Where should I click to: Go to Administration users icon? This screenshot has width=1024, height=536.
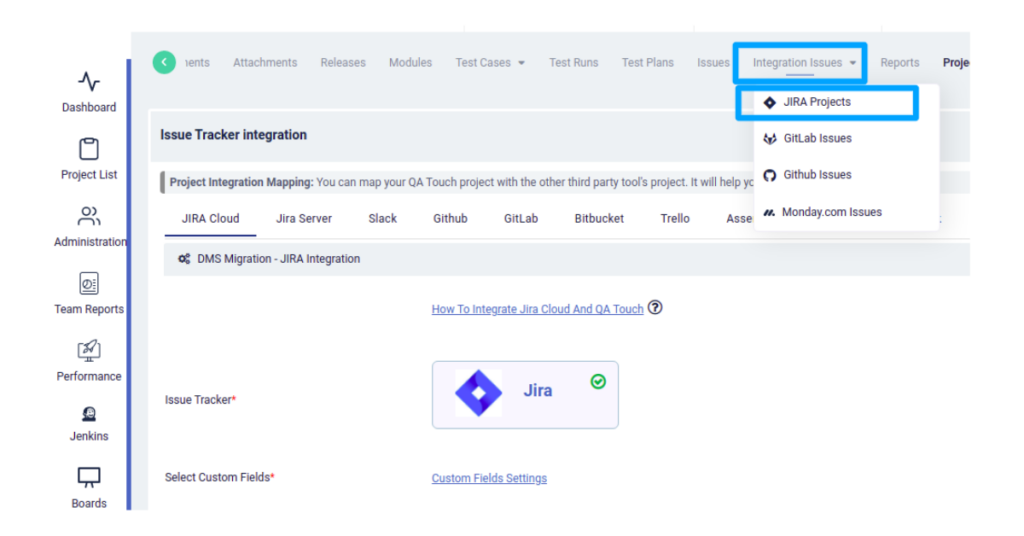89,217
